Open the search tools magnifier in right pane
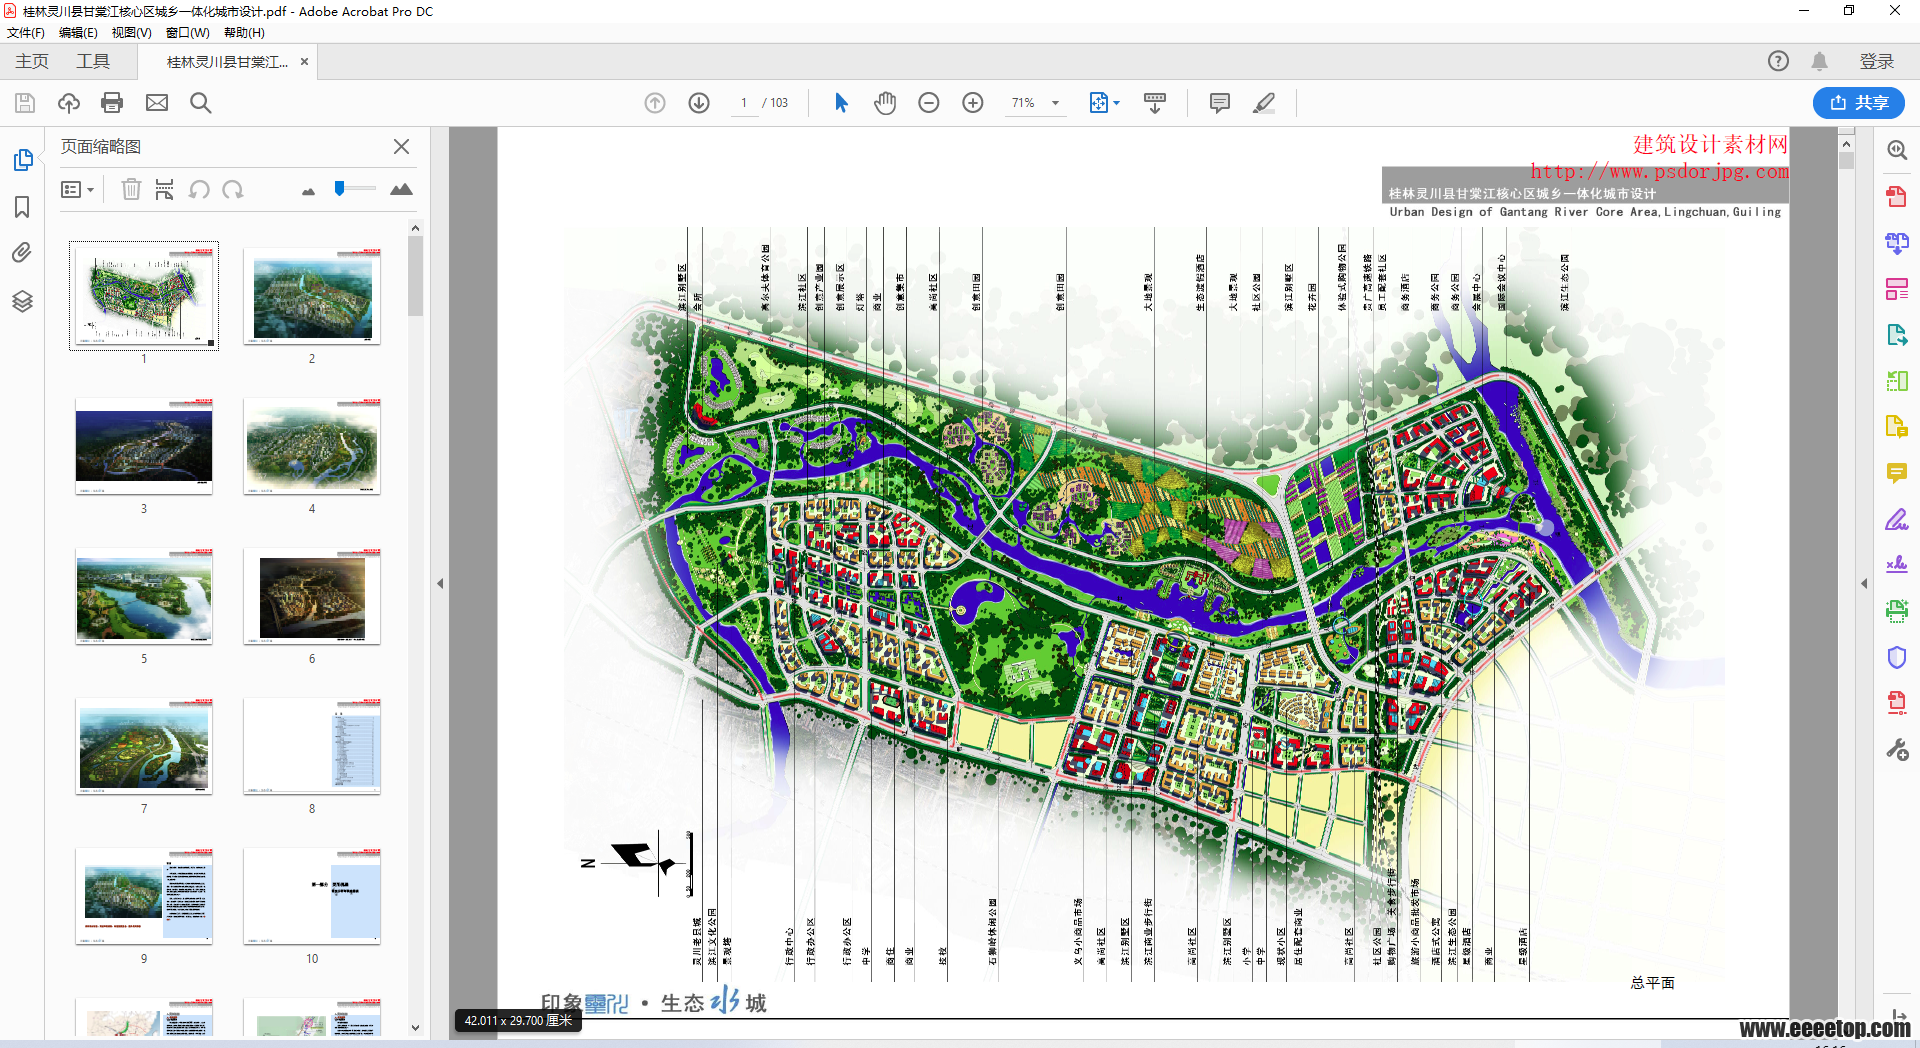The image size is (1920, 1048). [1897, 150]
